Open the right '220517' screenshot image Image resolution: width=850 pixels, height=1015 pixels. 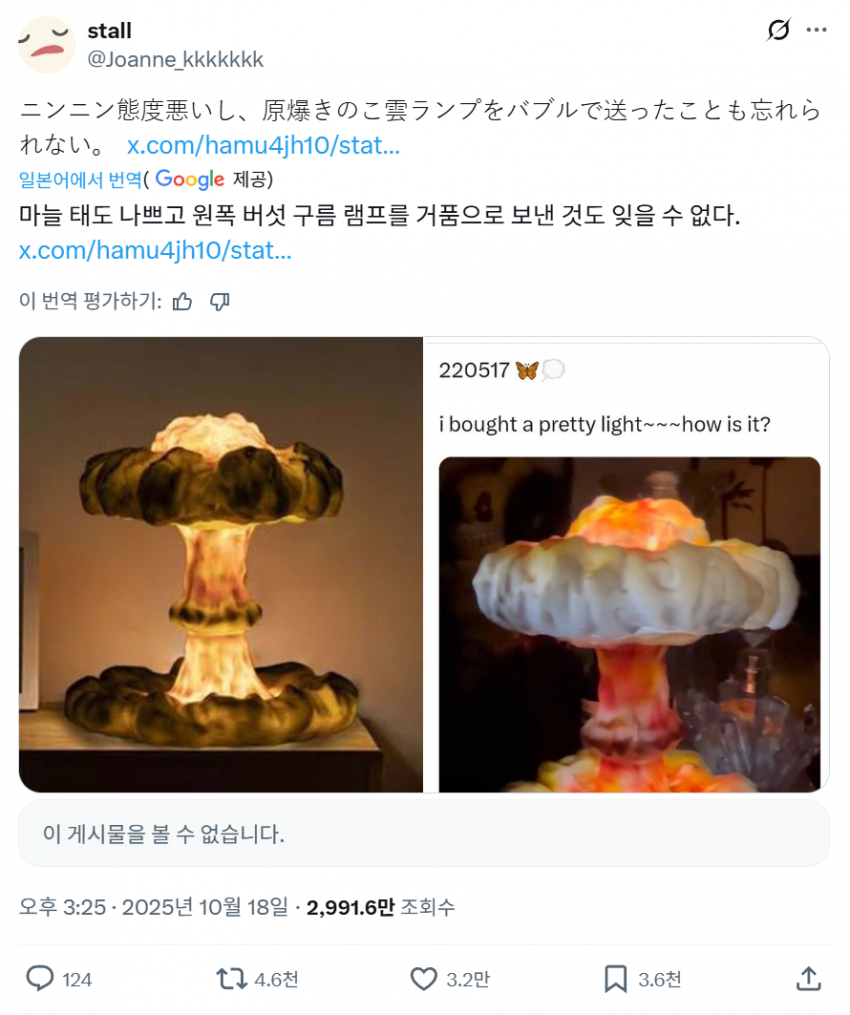point(626,564)
